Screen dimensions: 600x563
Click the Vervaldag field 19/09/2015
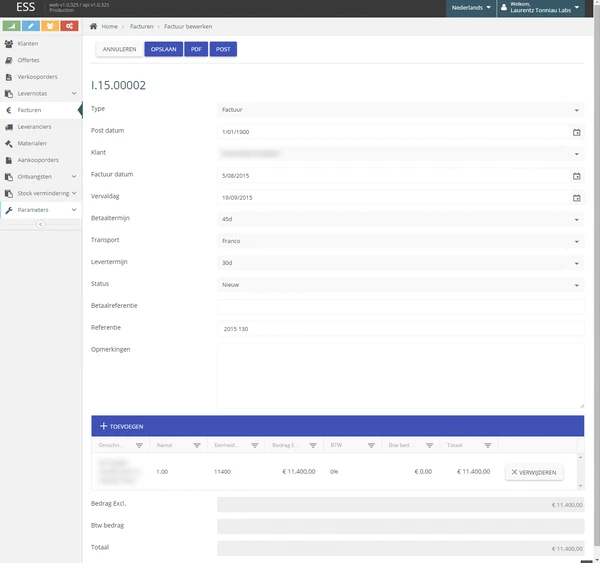coord(393,197)
